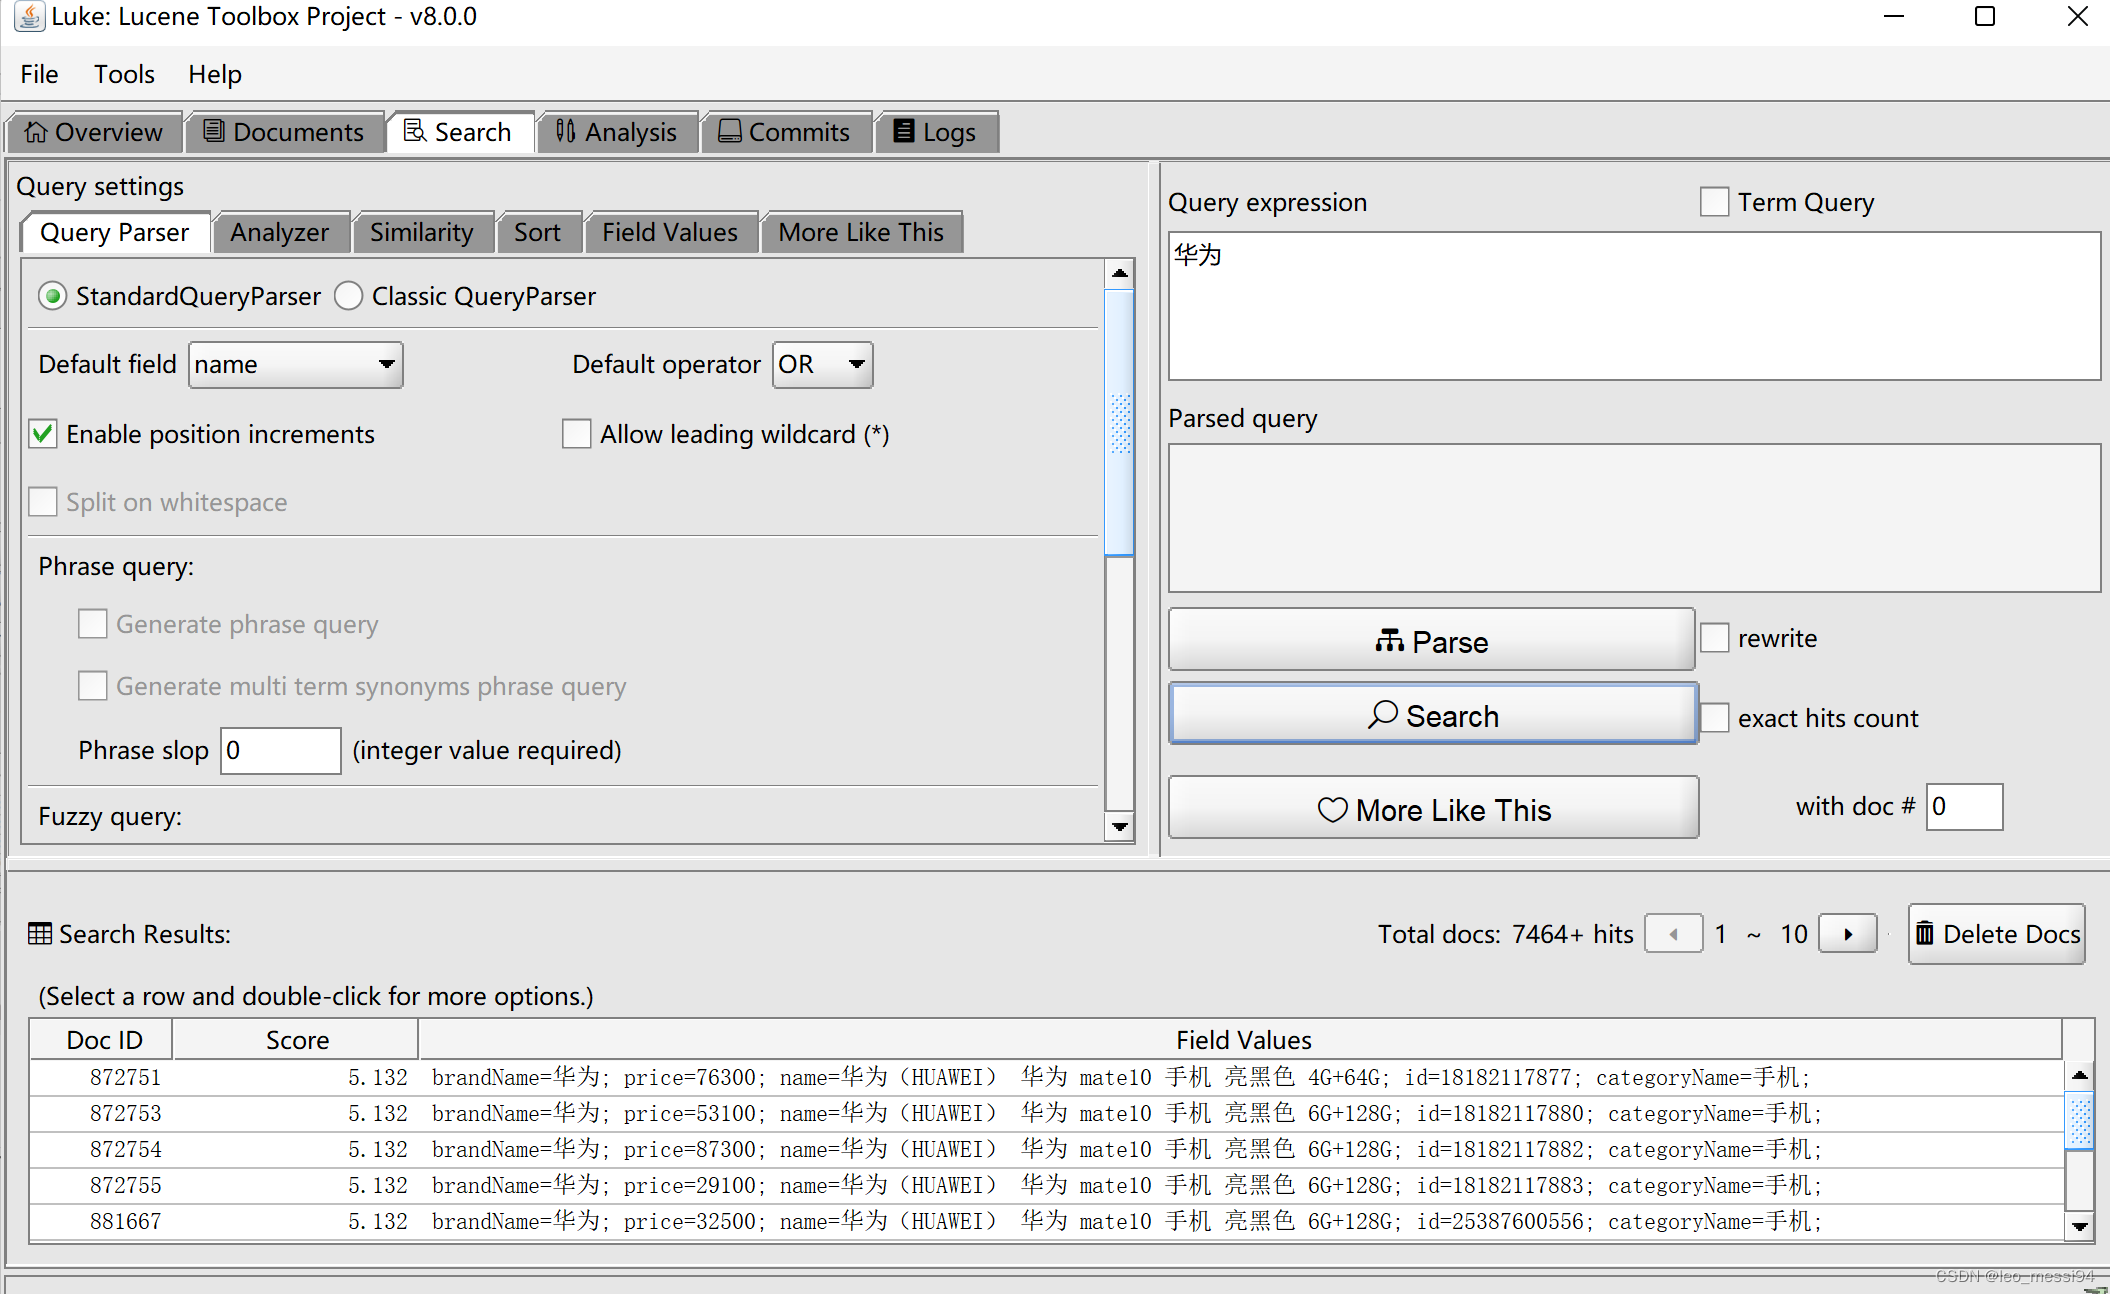
Task: Click the More Like This button
Action: pos(1433,808)
